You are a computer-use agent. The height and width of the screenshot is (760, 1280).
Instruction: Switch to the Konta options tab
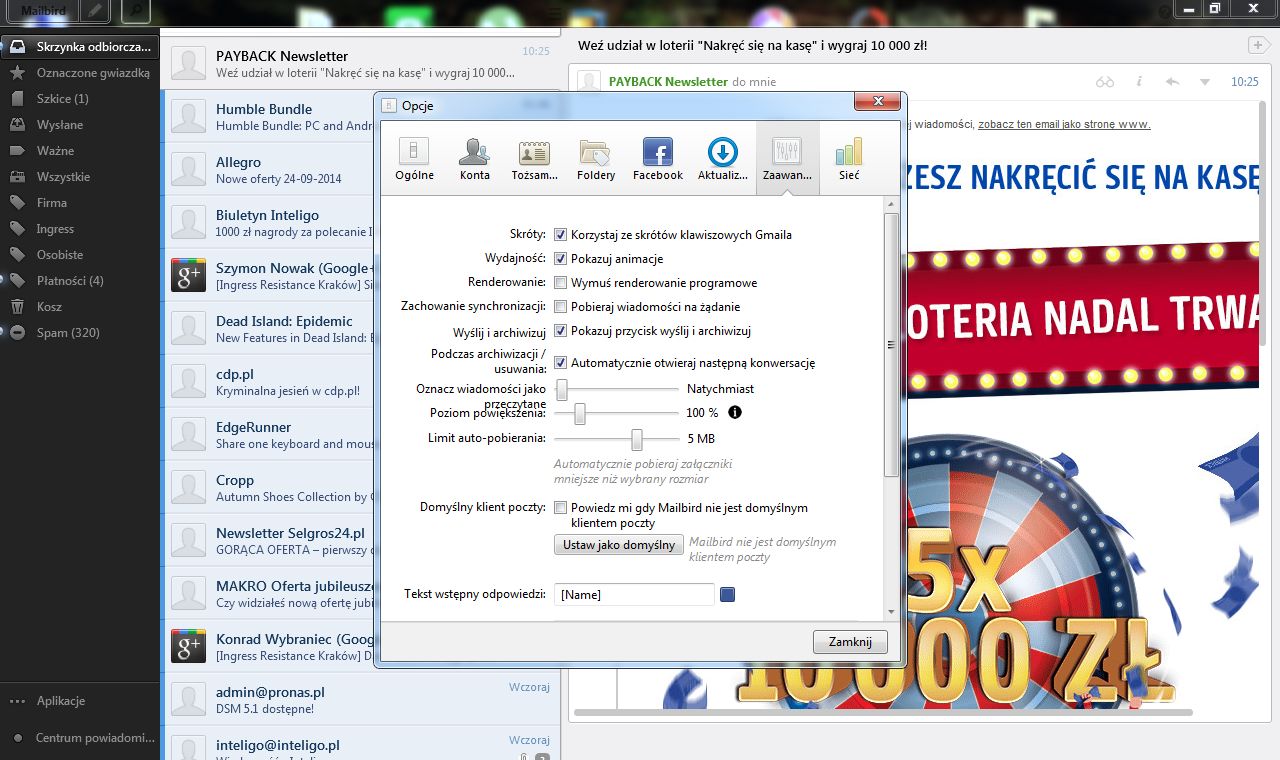click(x=475, y=159)
